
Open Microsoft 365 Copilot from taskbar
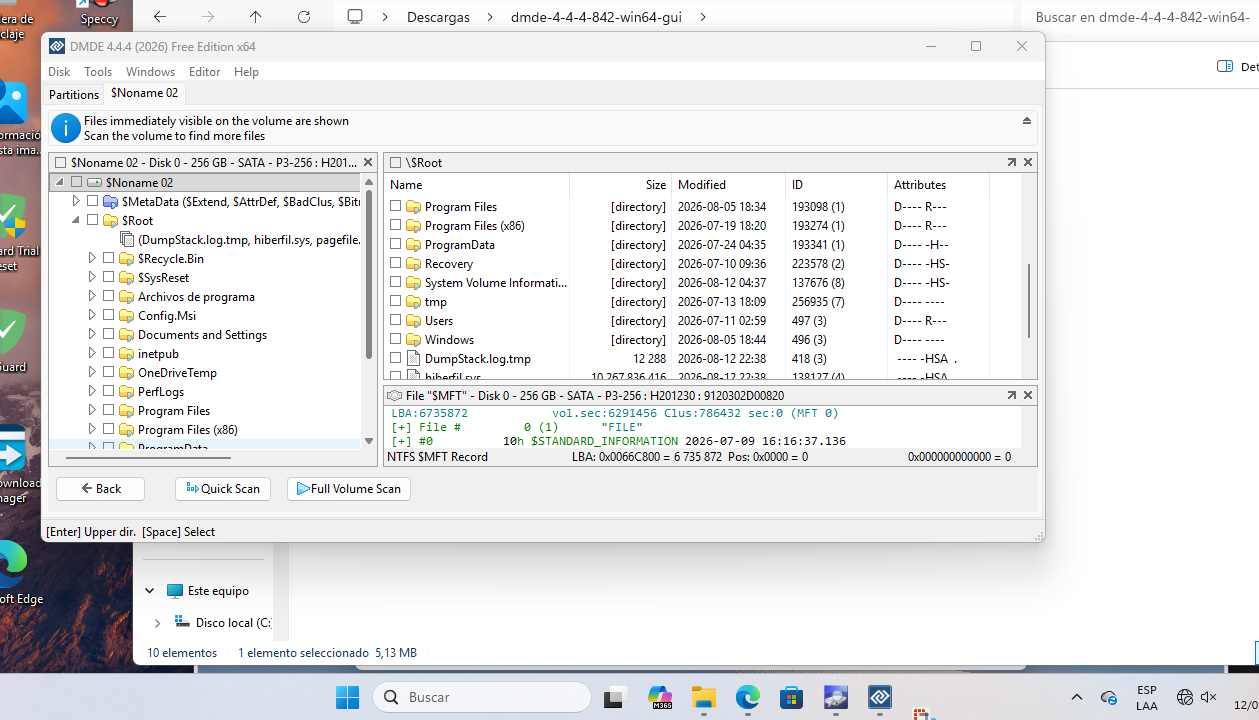[660, 697]
